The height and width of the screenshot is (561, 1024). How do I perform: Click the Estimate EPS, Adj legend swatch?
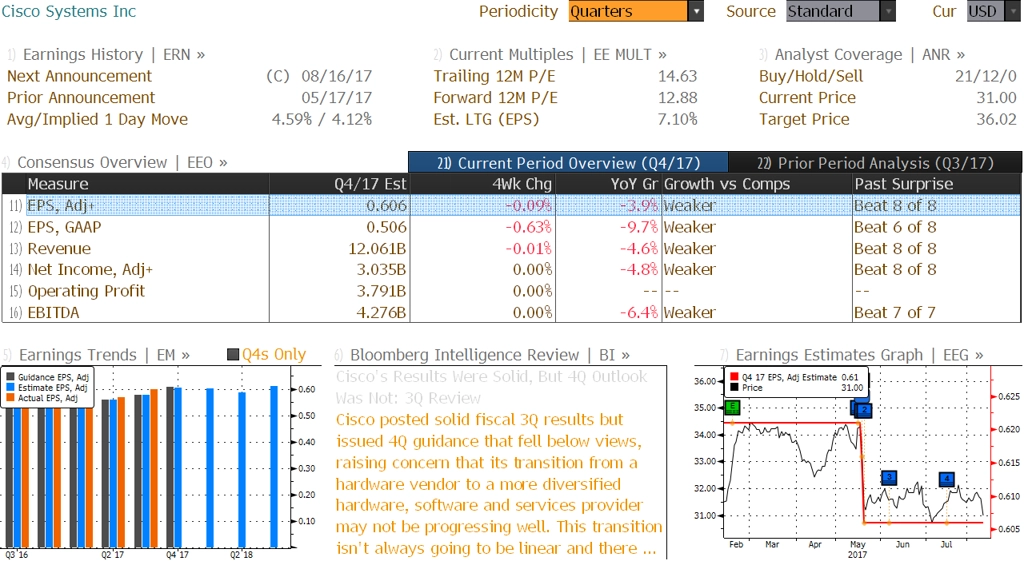point(10,387)
